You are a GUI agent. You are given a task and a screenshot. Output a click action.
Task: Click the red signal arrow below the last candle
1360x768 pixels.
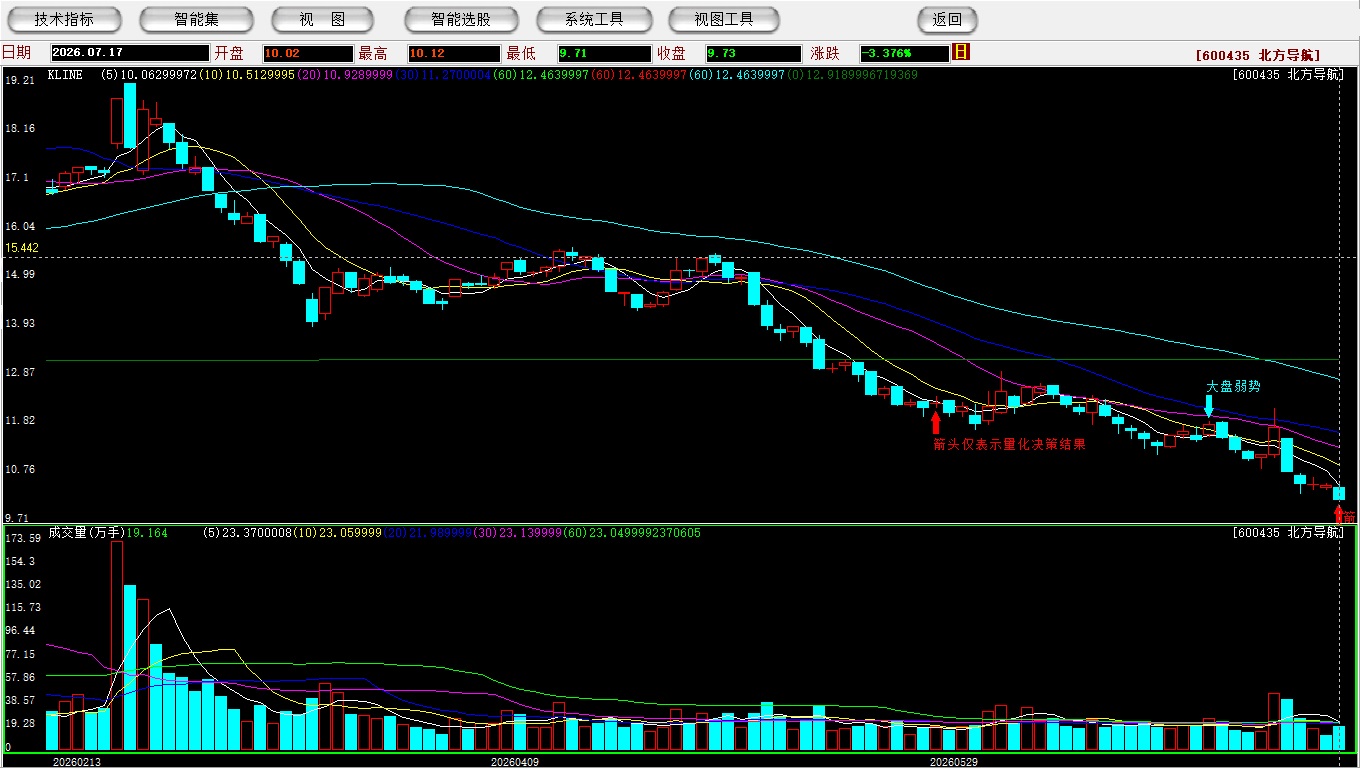click(x=1340, y=514)
